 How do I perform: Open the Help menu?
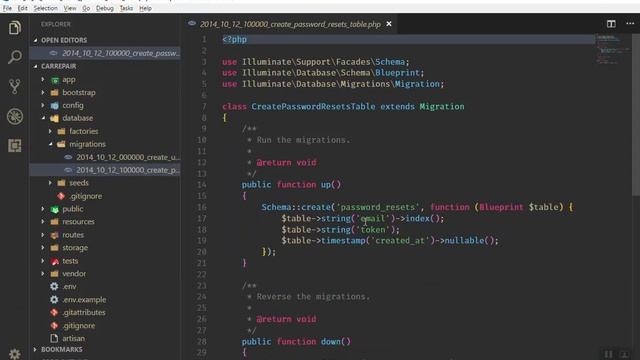click(145, 8)
